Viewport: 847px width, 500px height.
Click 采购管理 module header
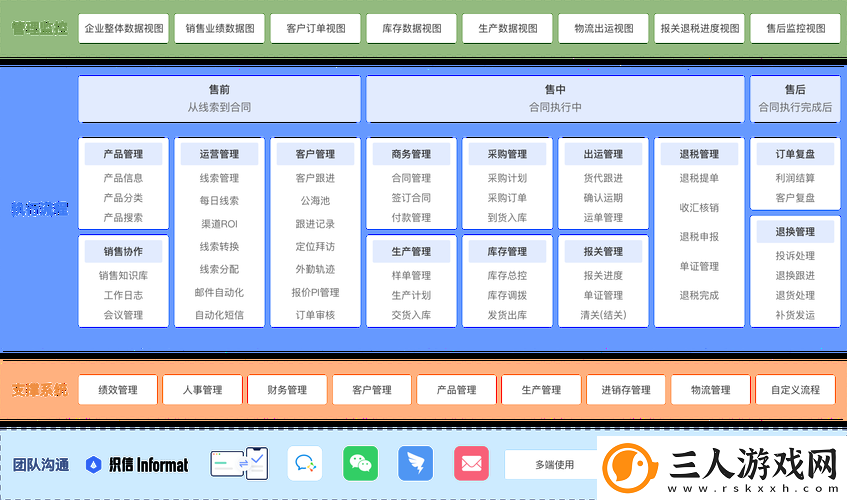pos(507,154)
